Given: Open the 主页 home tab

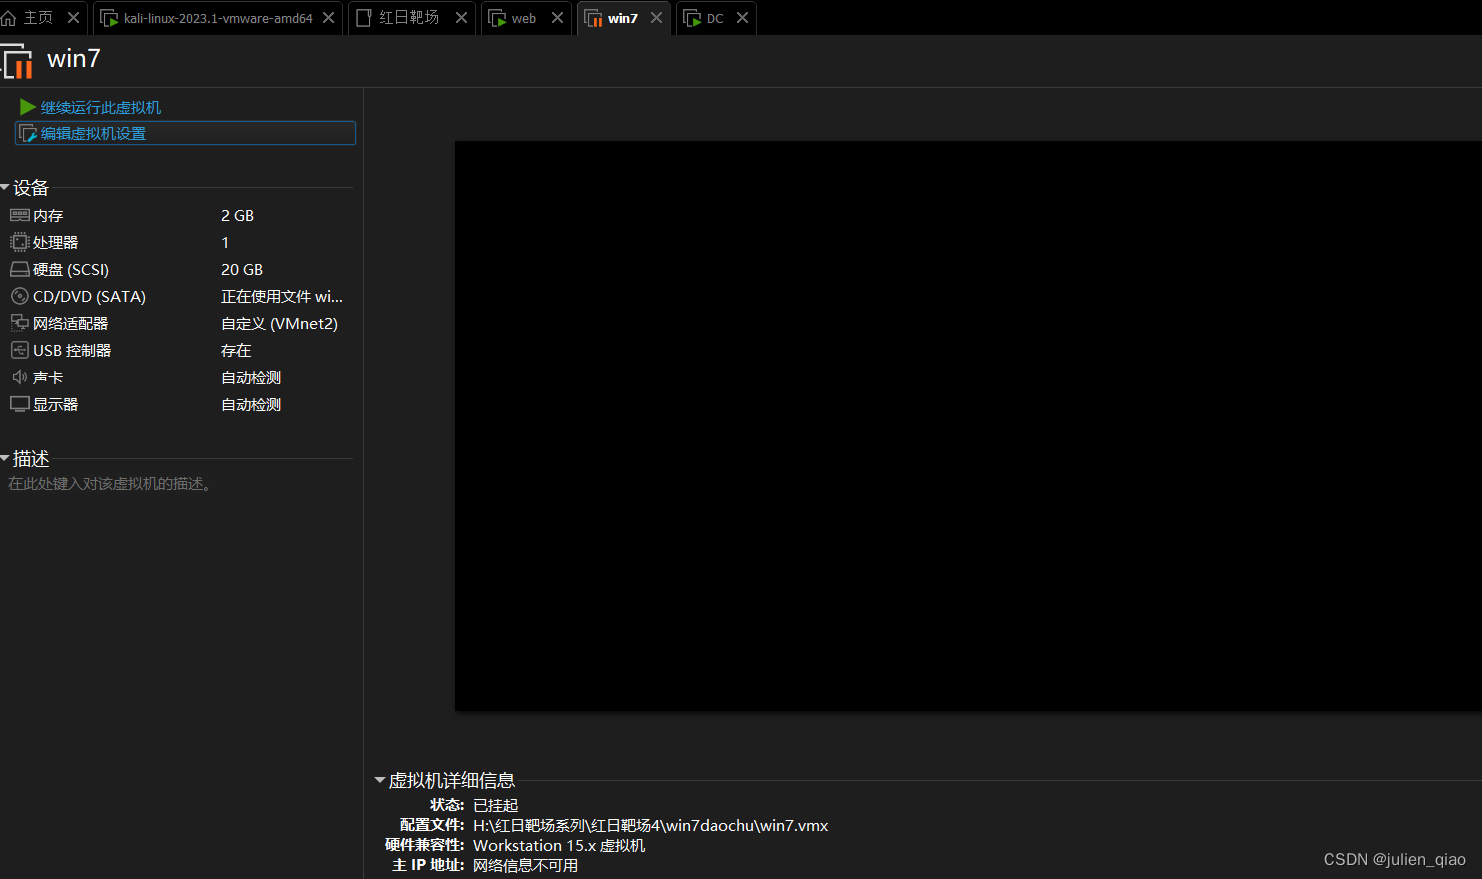Looking at the screenshot, I should tap(38, 18).
